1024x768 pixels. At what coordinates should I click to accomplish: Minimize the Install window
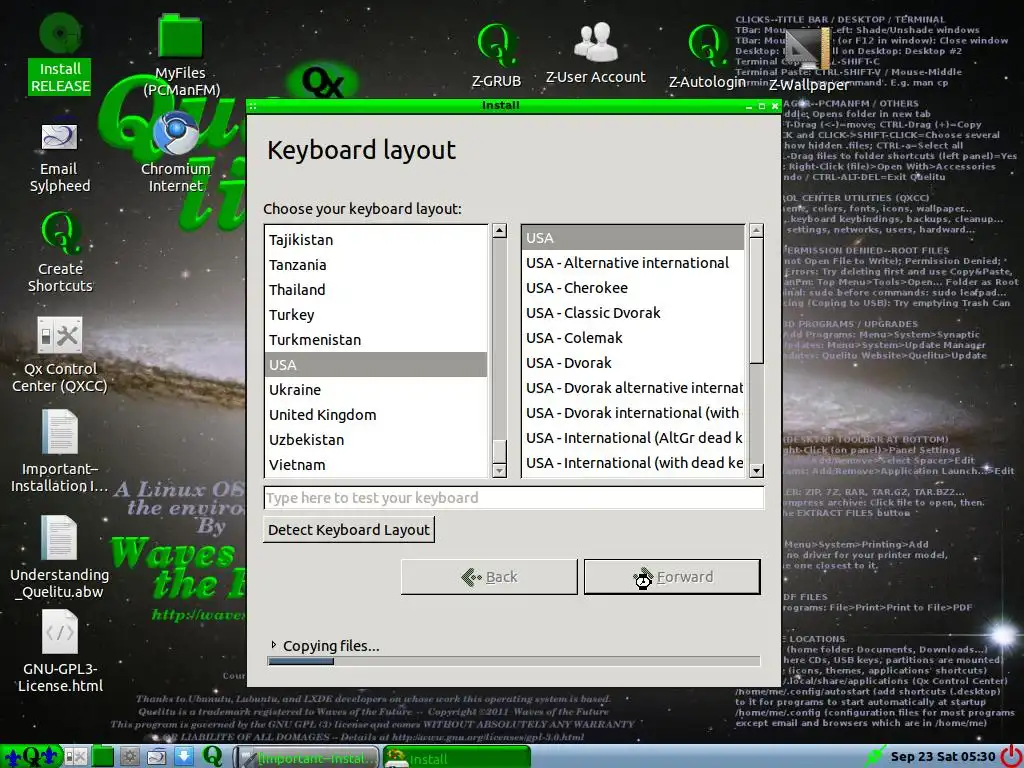tap(749, 106)
